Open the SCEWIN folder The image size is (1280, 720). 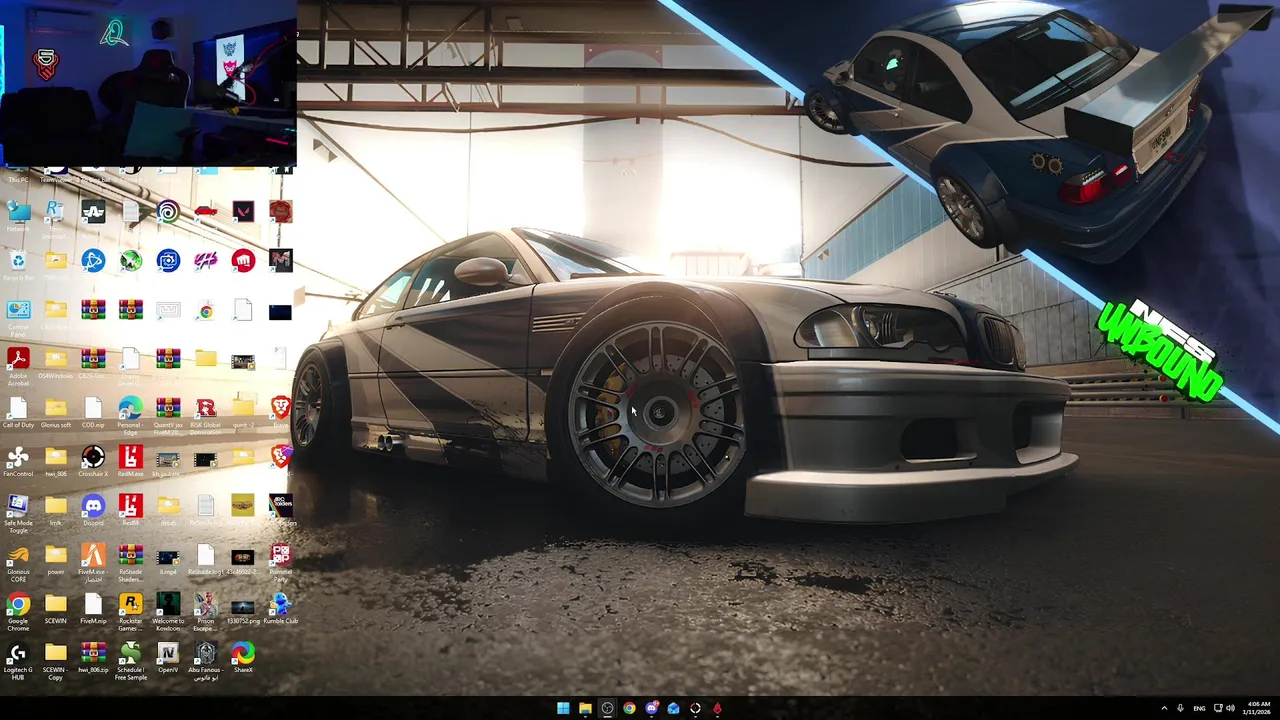coord(56,608)
